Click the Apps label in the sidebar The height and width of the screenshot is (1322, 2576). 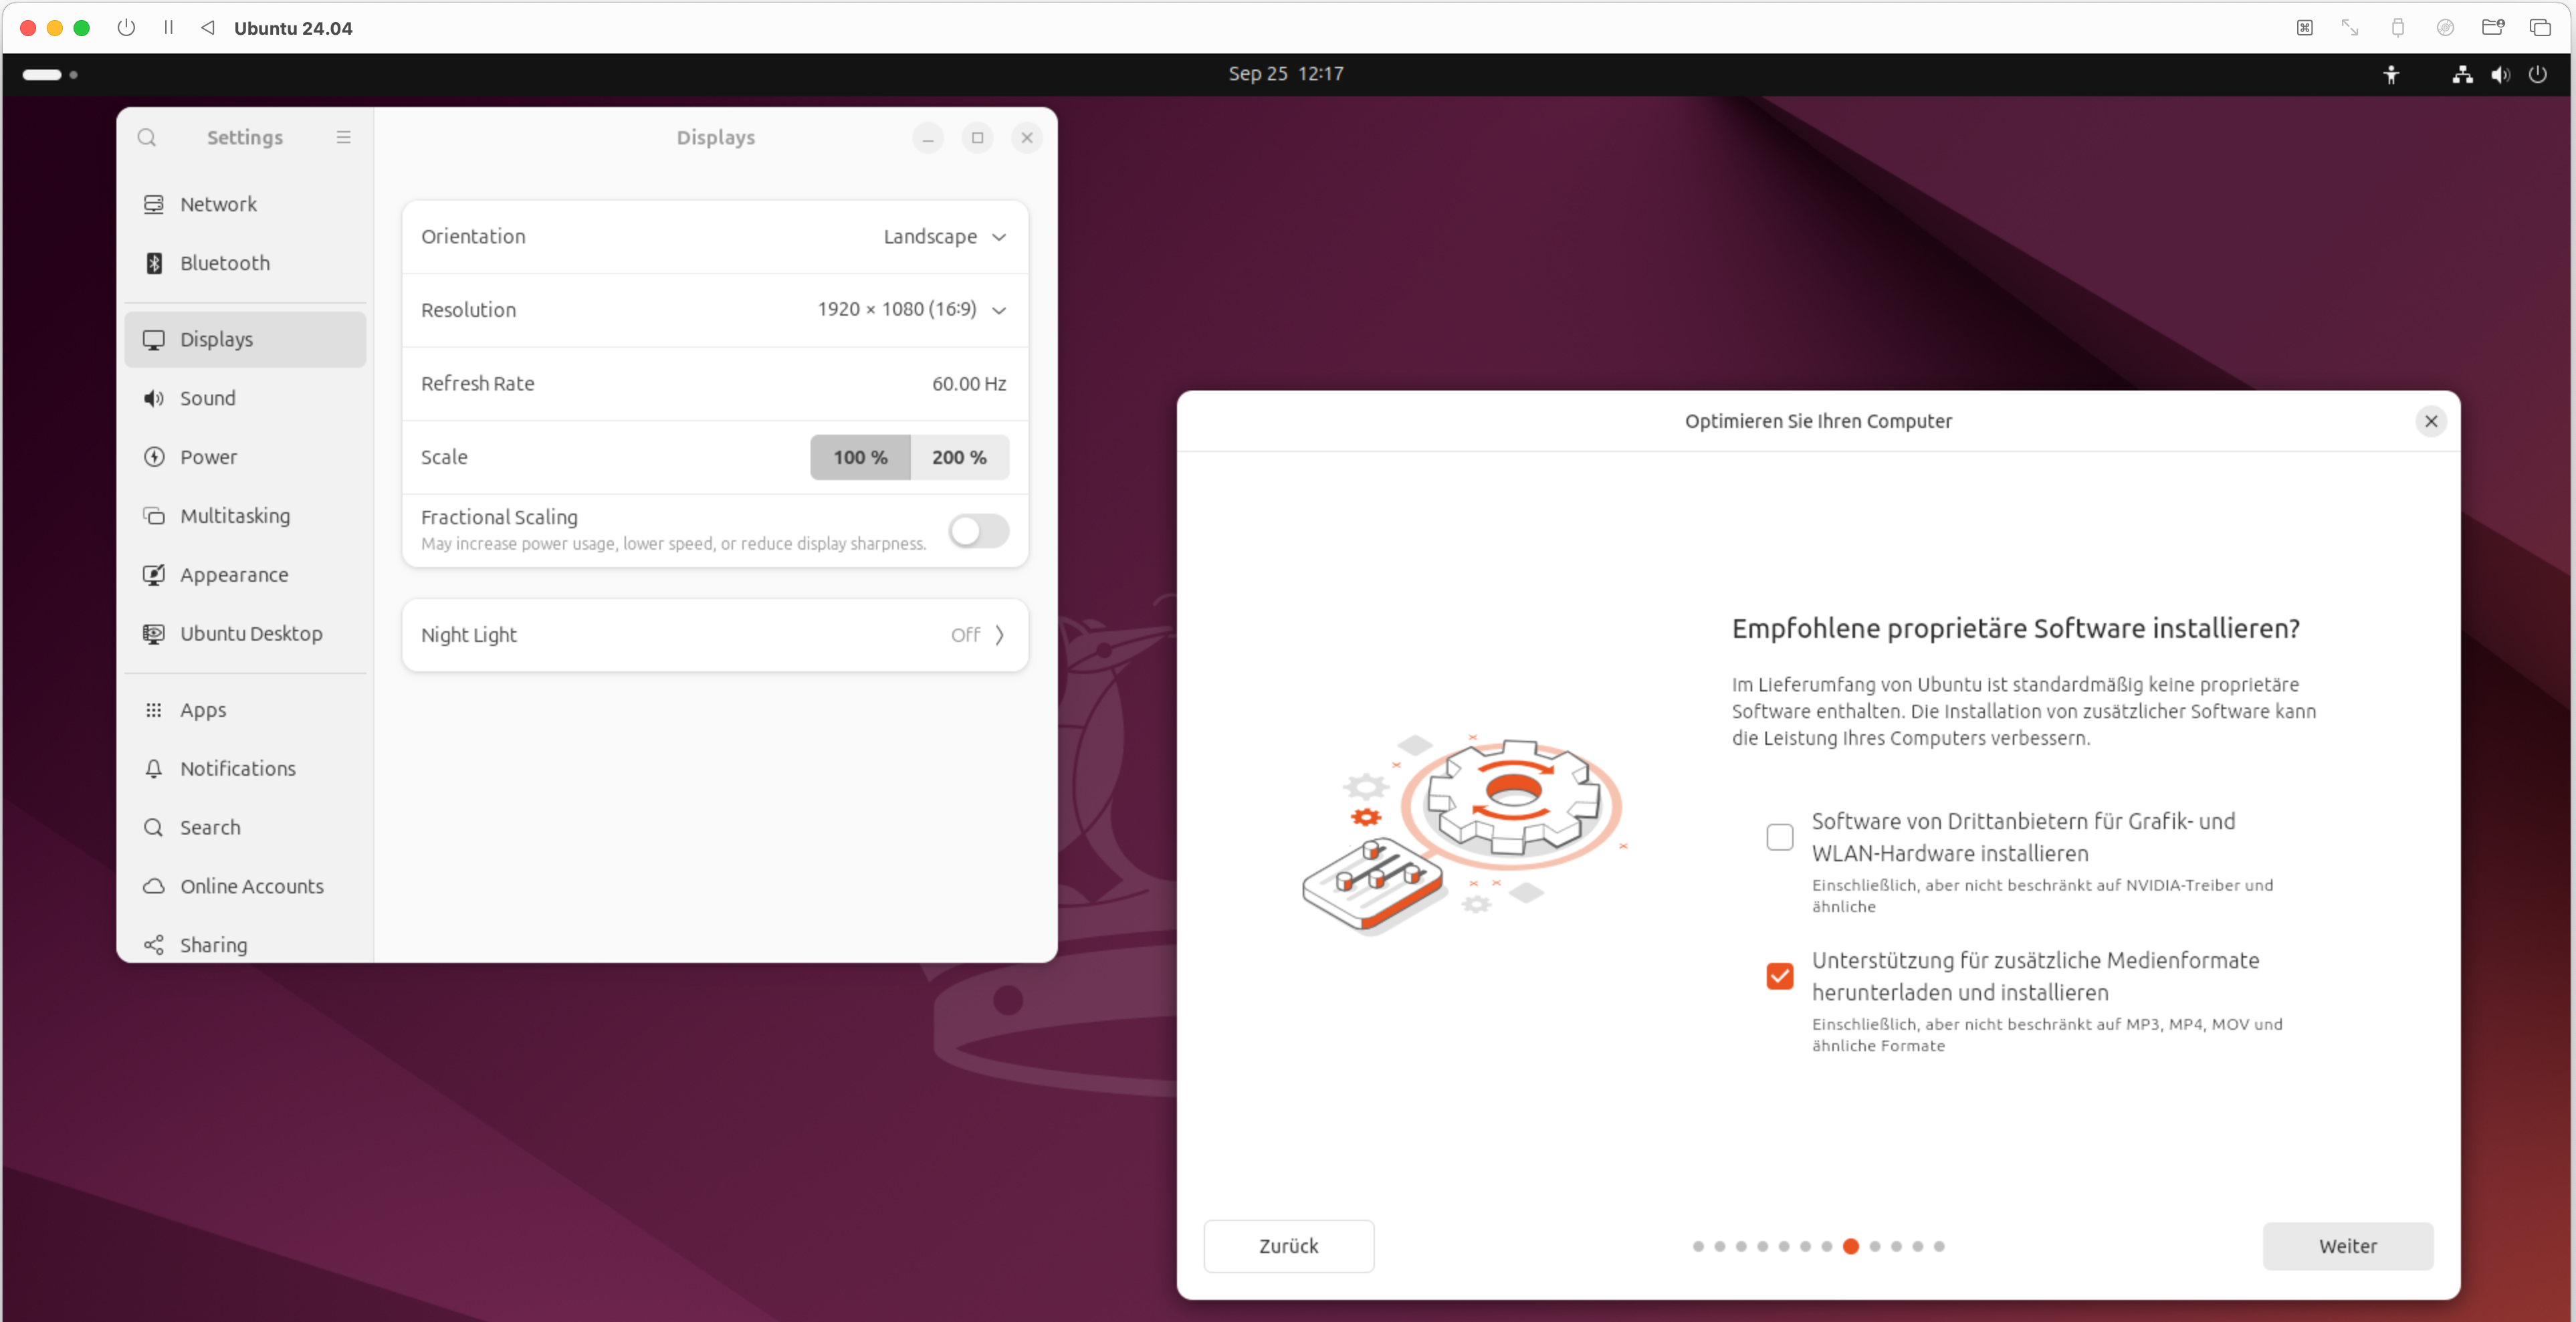[203, 710]
